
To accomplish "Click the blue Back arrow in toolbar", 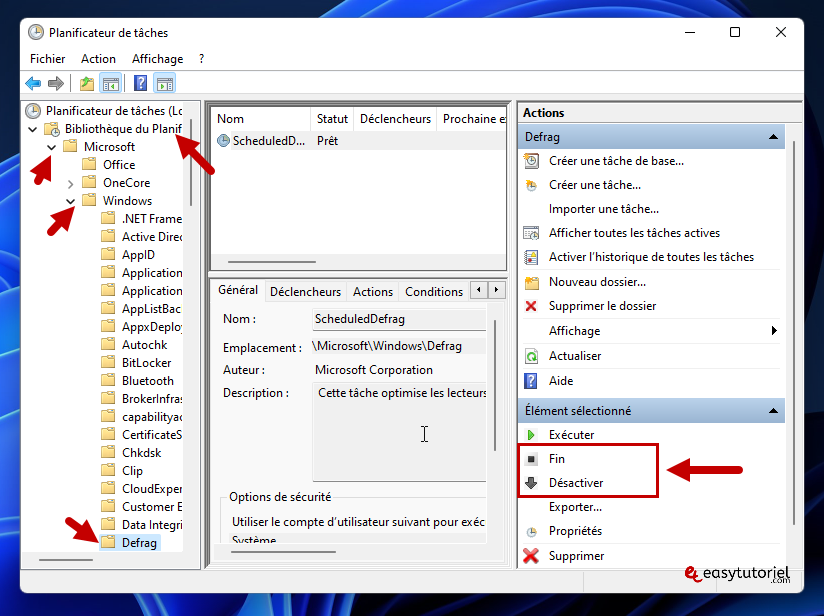I will (33, 83).
